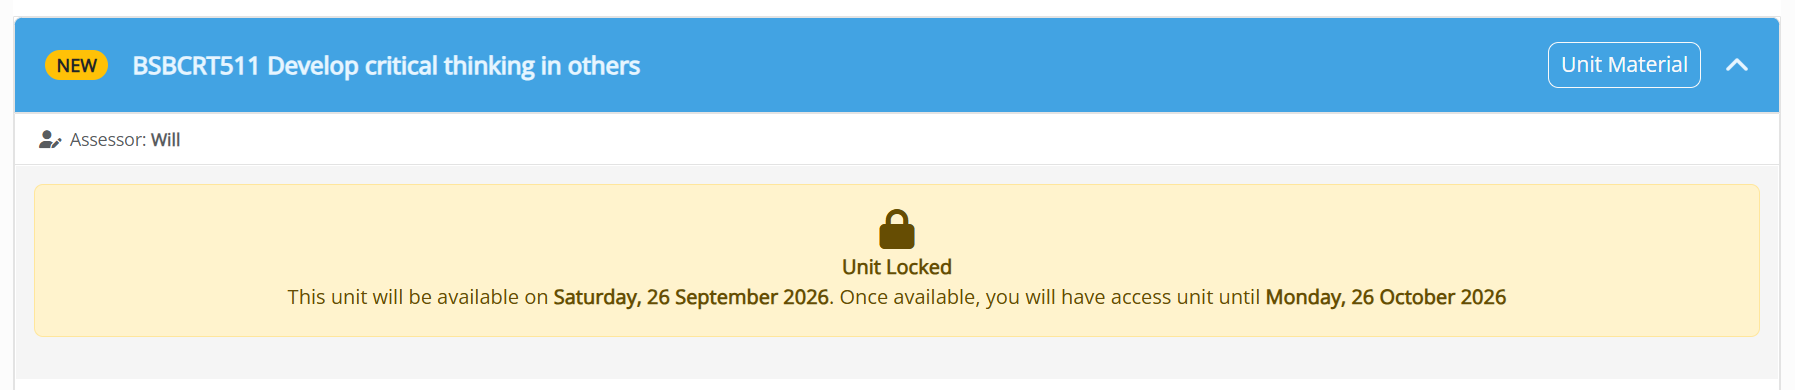The height and width of the screenshot is (390, 1795).
Task: Click the grey area below locked banner
Action: click(x=897, y=358)
